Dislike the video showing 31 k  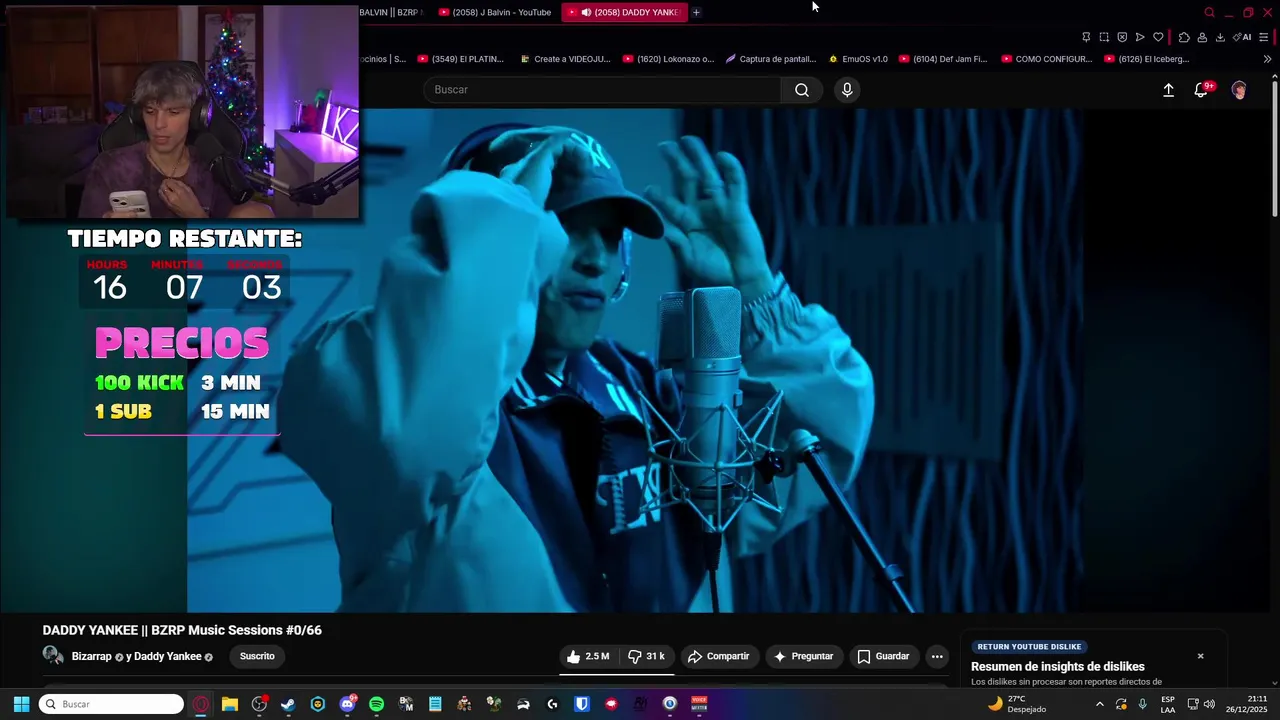click(646, 656)
